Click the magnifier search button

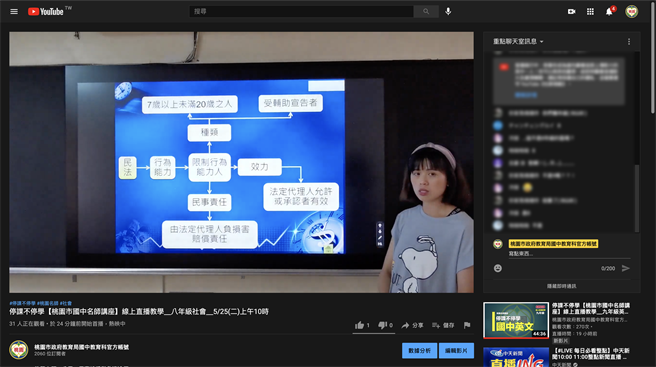pyautogui.click(x=426, y=12)
